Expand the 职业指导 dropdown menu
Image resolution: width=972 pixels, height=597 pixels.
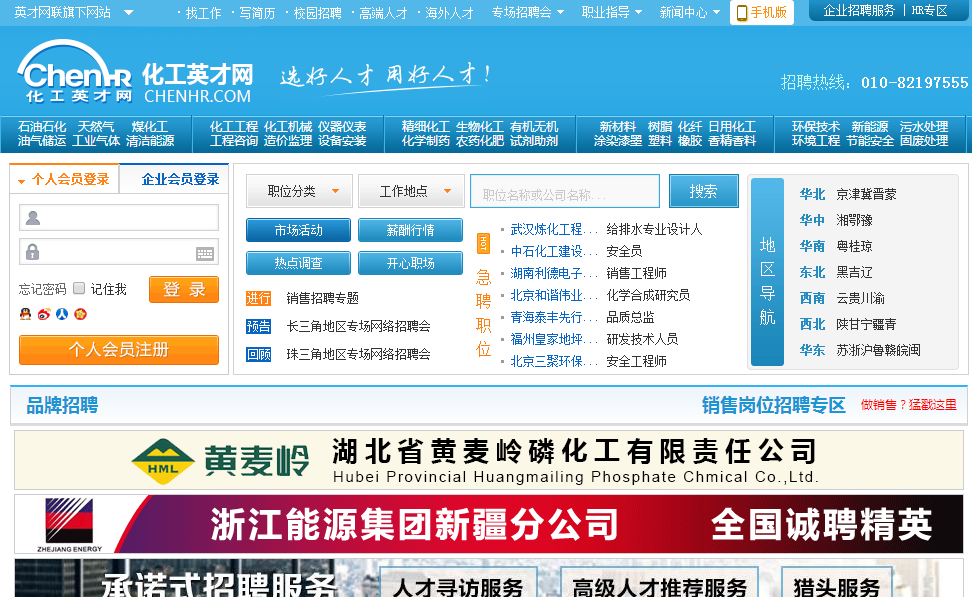(x=611, y=12)
